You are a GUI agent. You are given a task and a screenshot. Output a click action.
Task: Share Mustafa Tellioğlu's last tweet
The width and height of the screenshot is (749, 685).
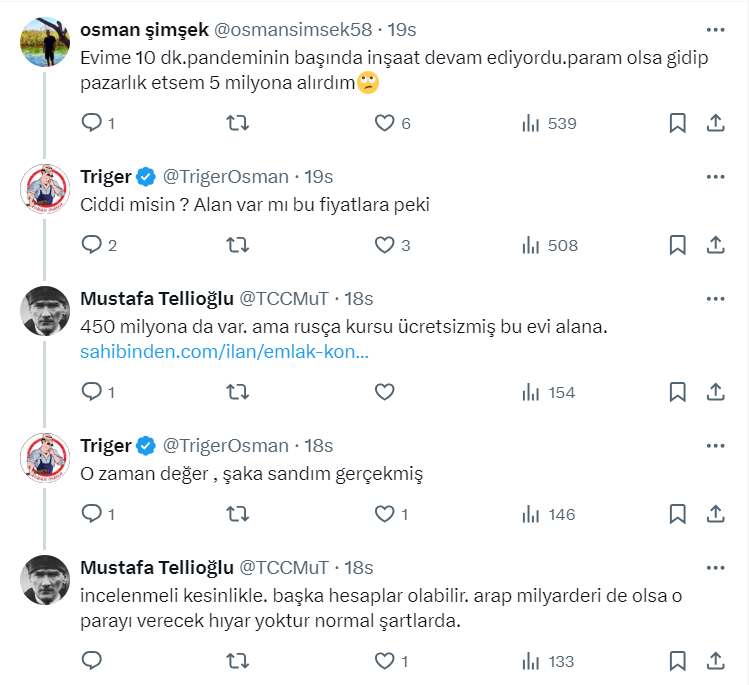[x=715, y=660]
